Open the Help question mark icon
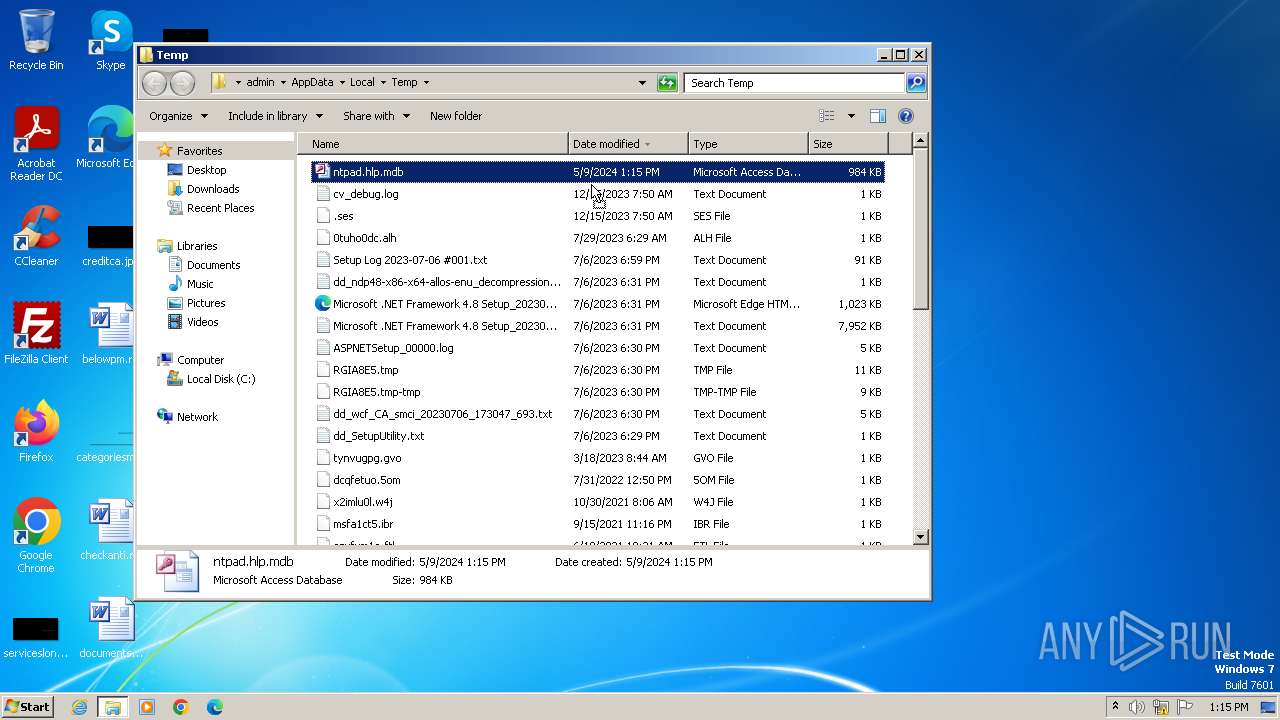Viewport: 1280px width, 720px height. [x=906, y=116]
